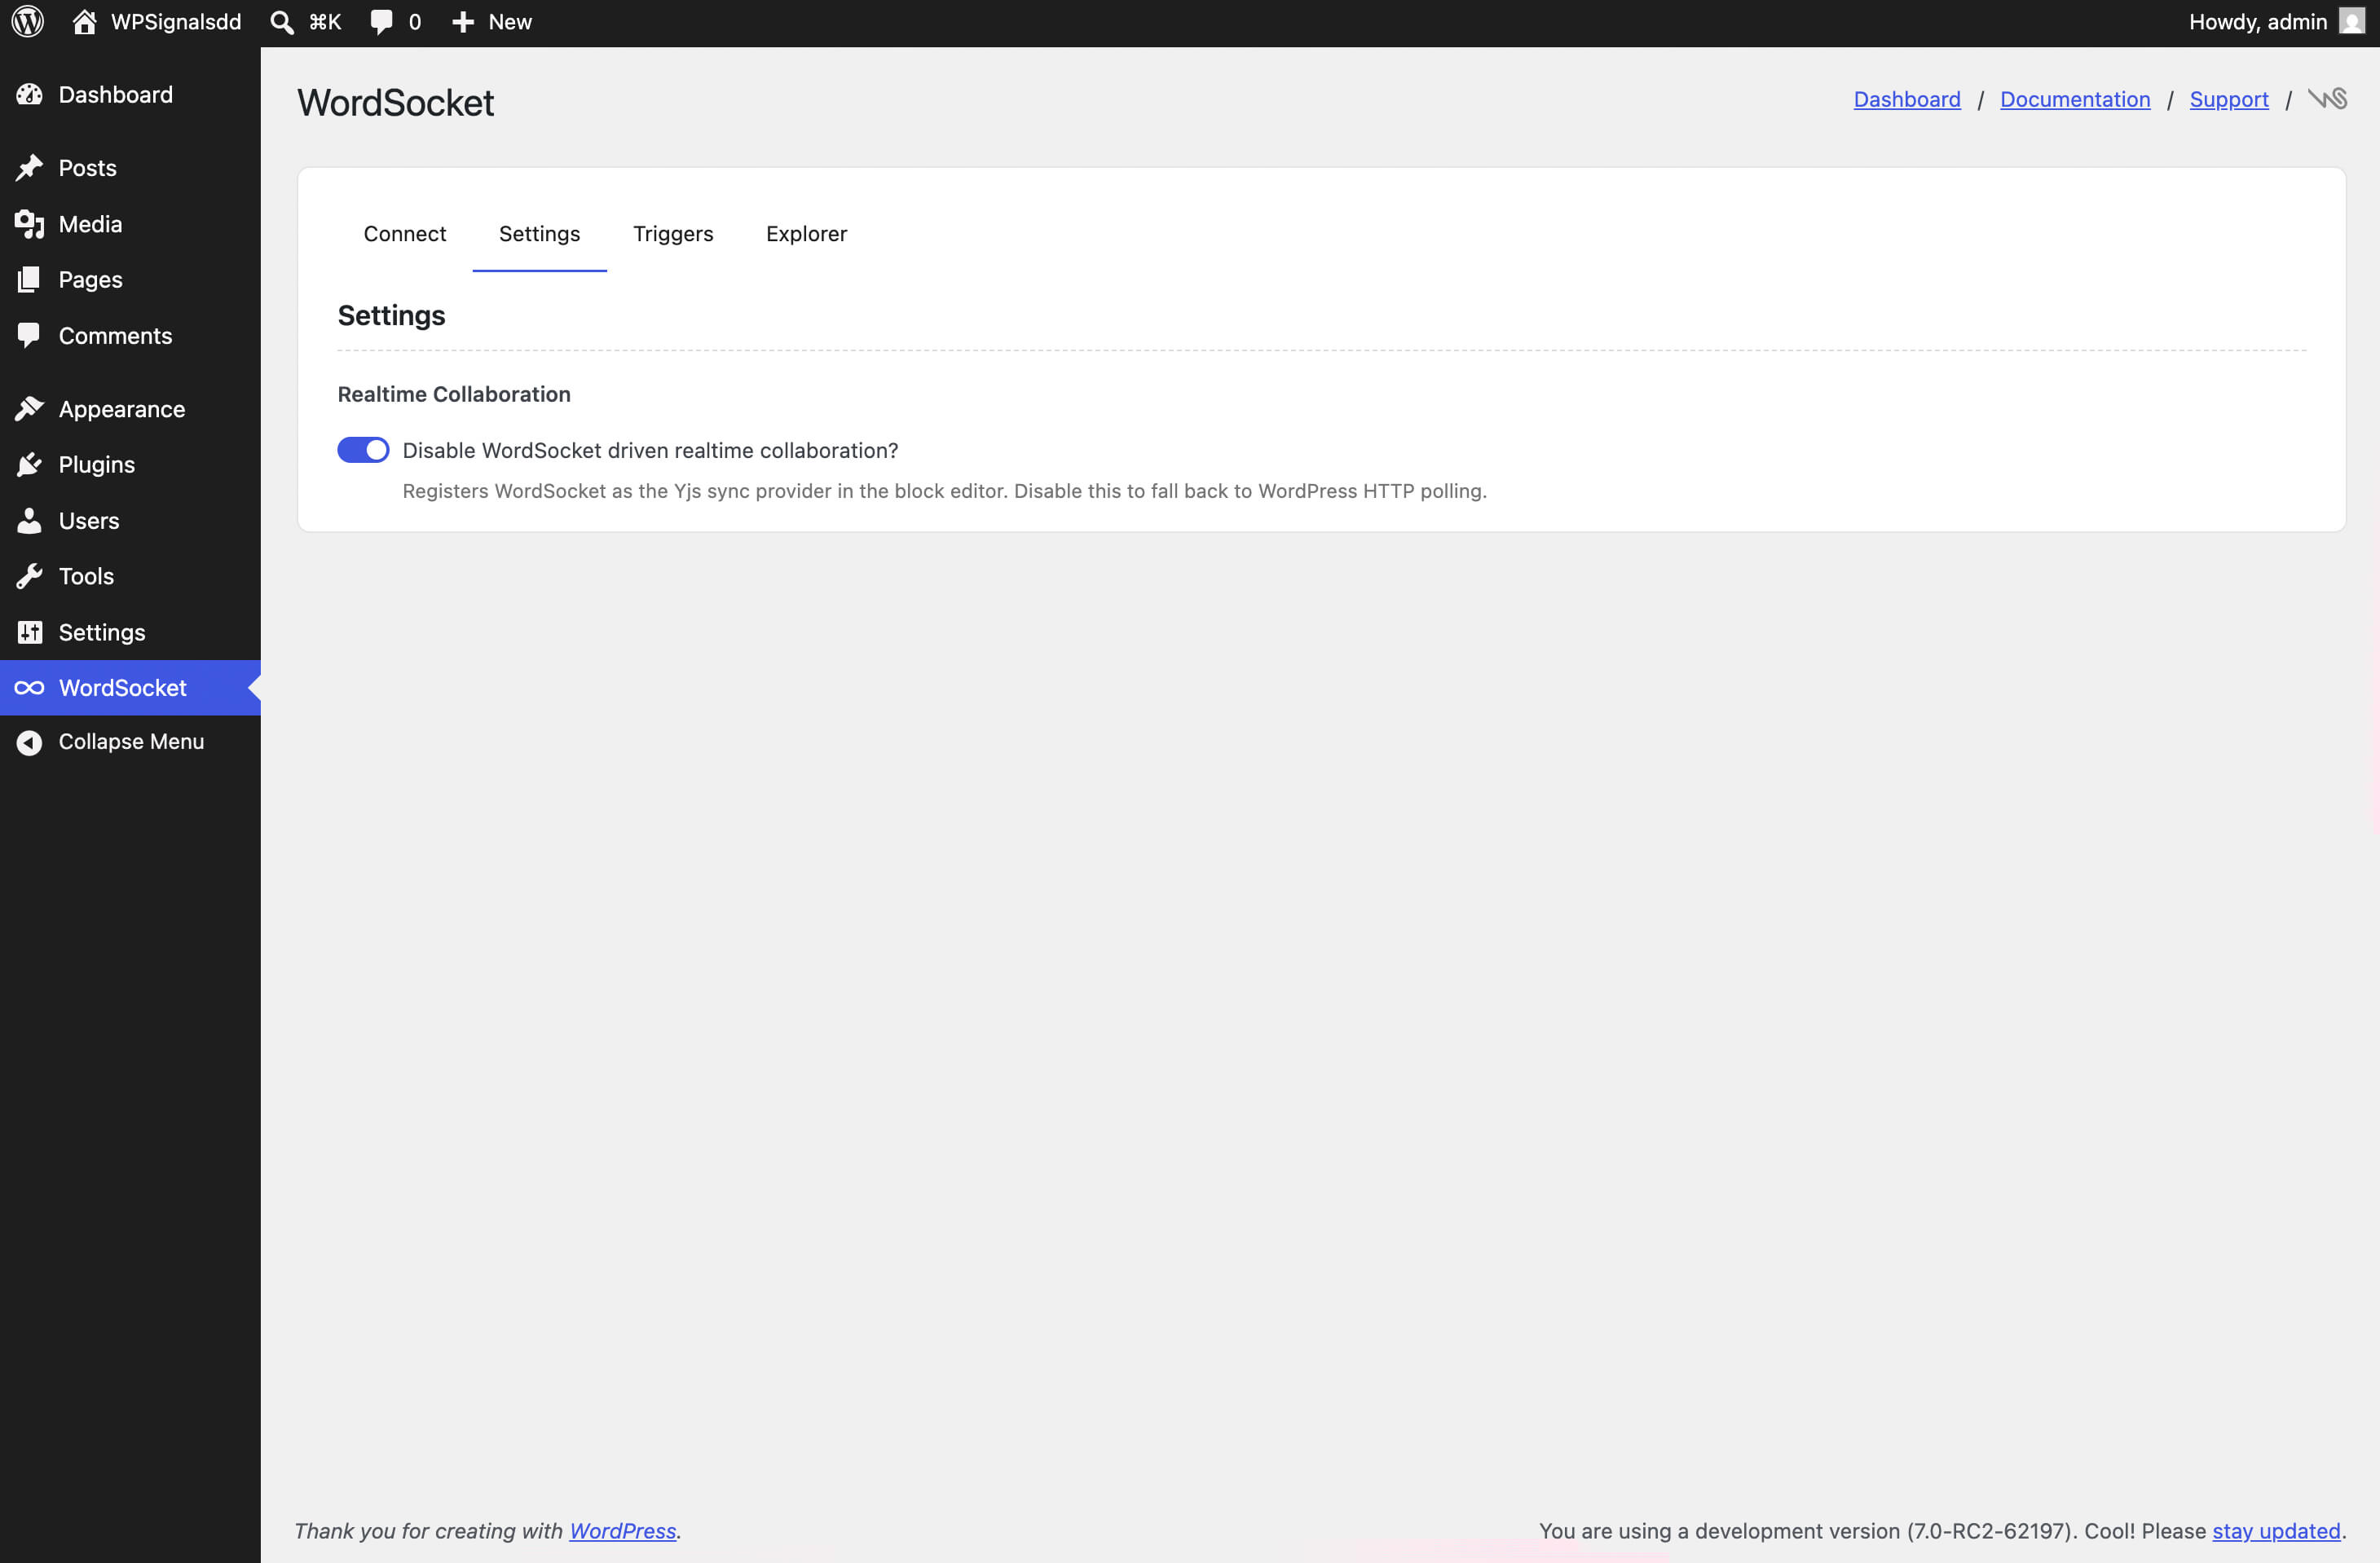The height and width of the screenshot is (1563, 2380).
Task: Open search with the magnifier icon
Action: 281,21
